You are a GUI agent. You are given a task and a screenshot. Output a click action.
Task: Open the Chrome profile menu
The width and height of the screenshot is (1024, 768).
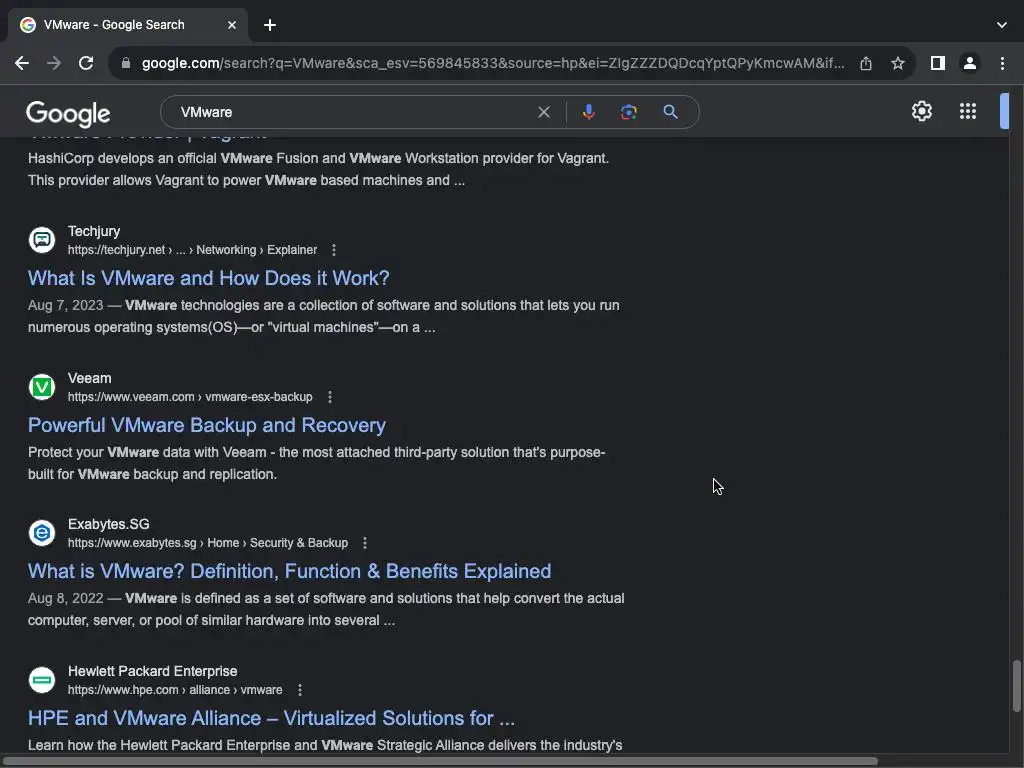click(x=970, y=63)
